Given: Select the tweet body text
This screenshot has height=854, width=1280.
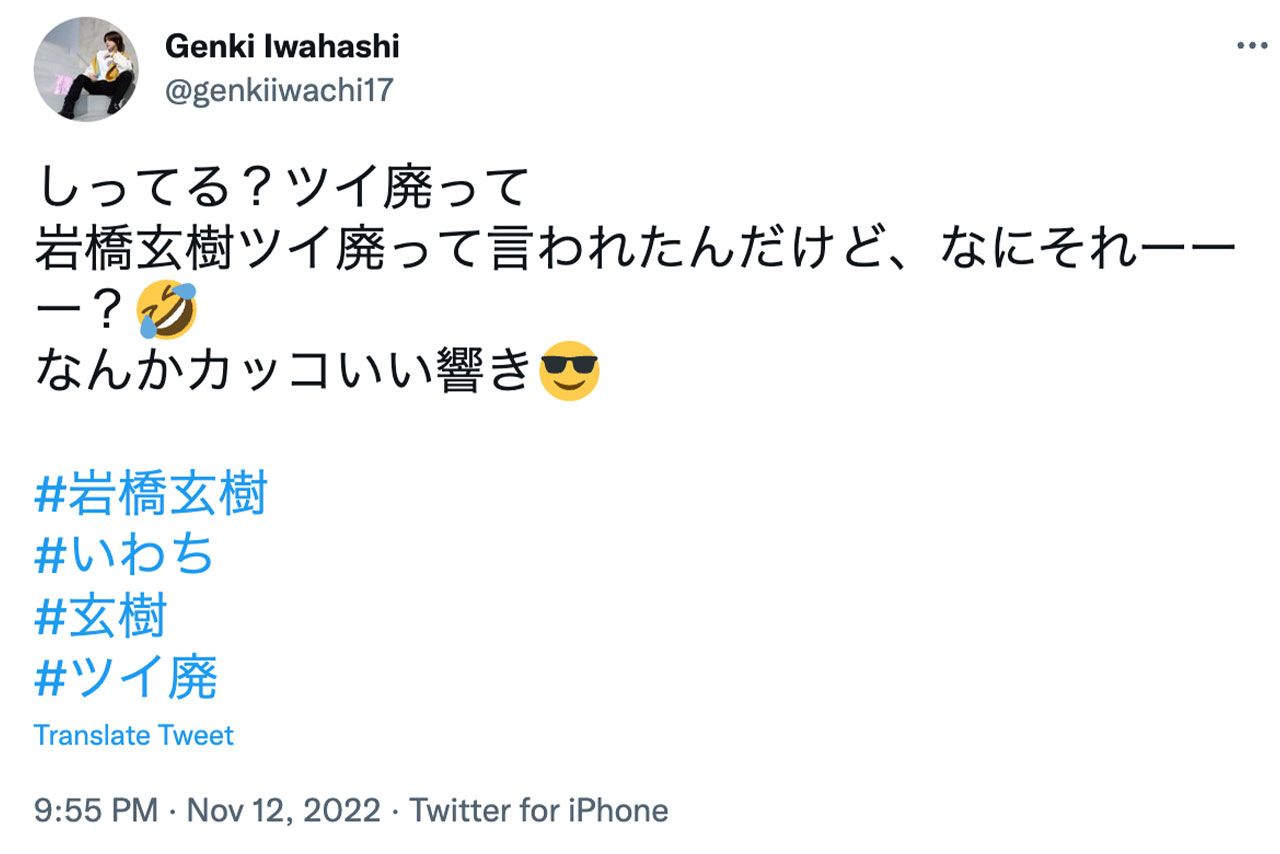Looking at the screenshot, I should coord(400,250).
